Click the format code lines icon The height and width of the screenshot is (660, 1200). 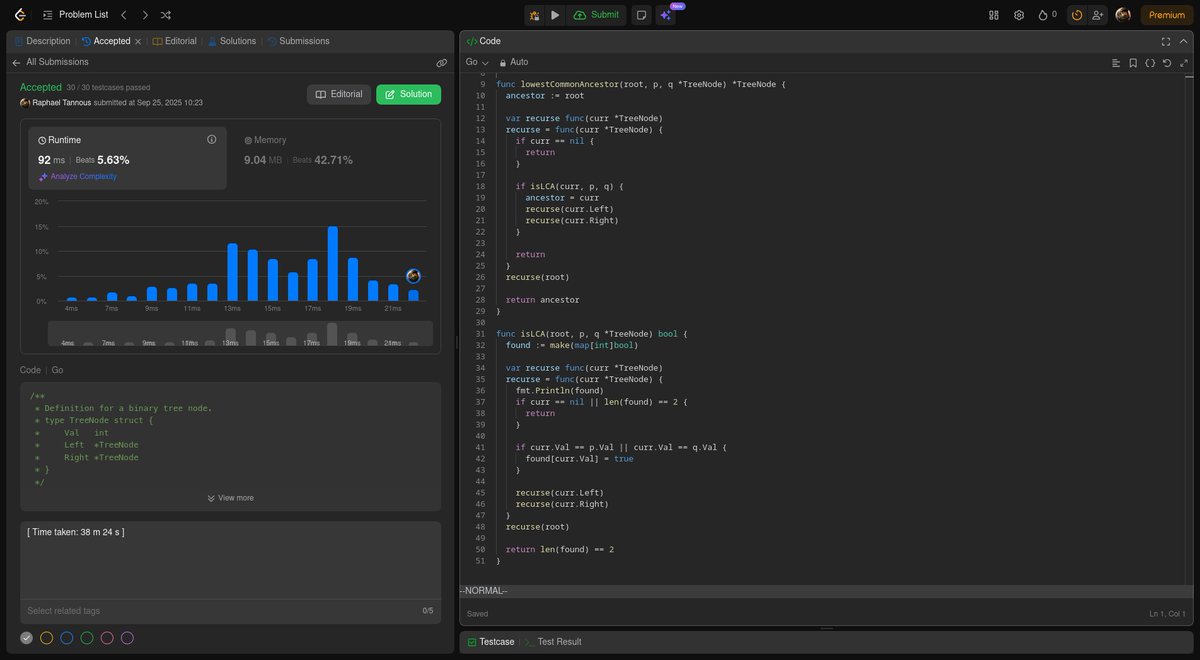(x=1116, y=62)
